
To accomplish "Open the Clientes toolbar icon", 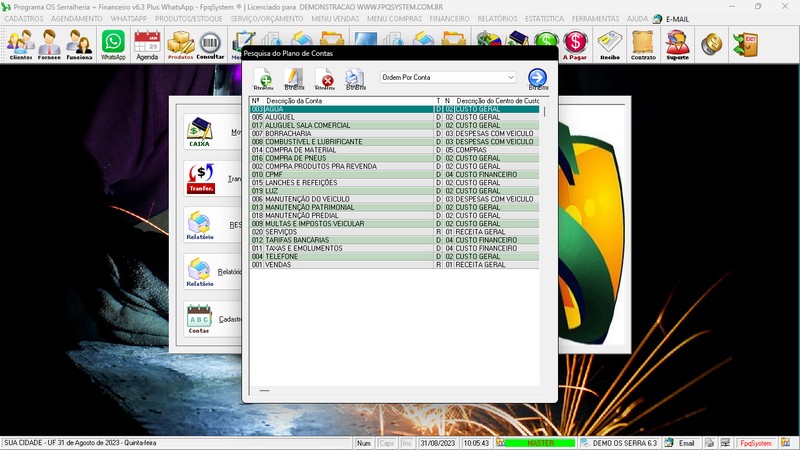I will click(x=20, y=45).
